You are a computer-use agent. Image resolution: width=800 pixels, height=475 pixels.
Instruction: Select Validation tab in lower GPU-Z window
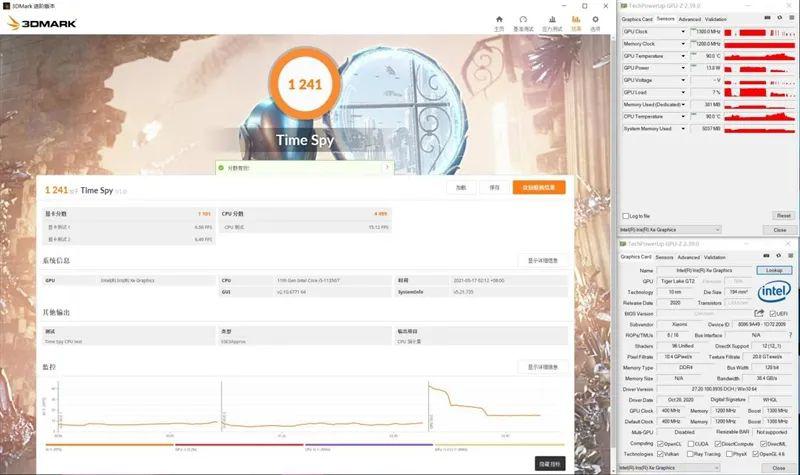point(715,258)
